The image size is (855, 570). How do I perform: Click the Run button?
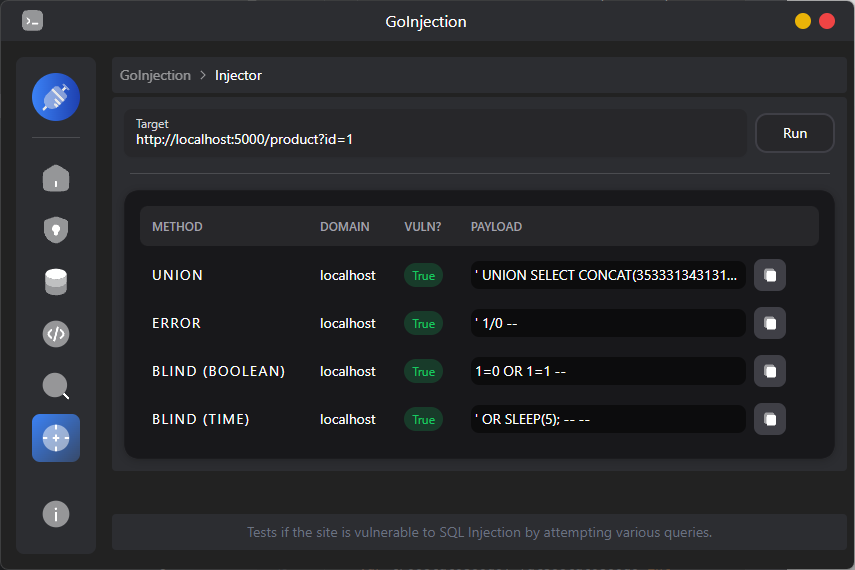point(794,133)
